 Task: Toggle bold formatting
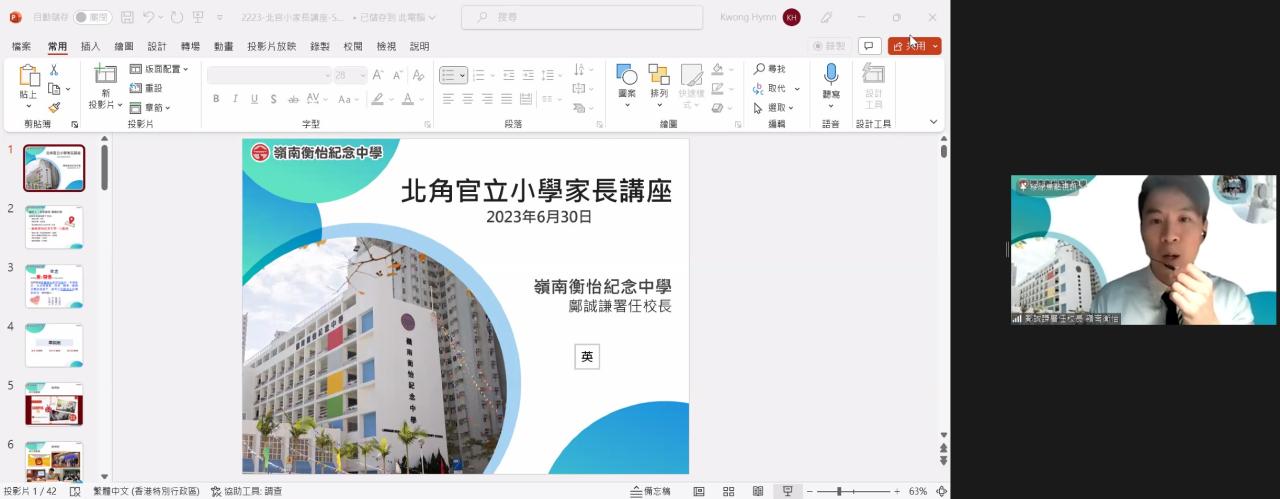[216, 99]
